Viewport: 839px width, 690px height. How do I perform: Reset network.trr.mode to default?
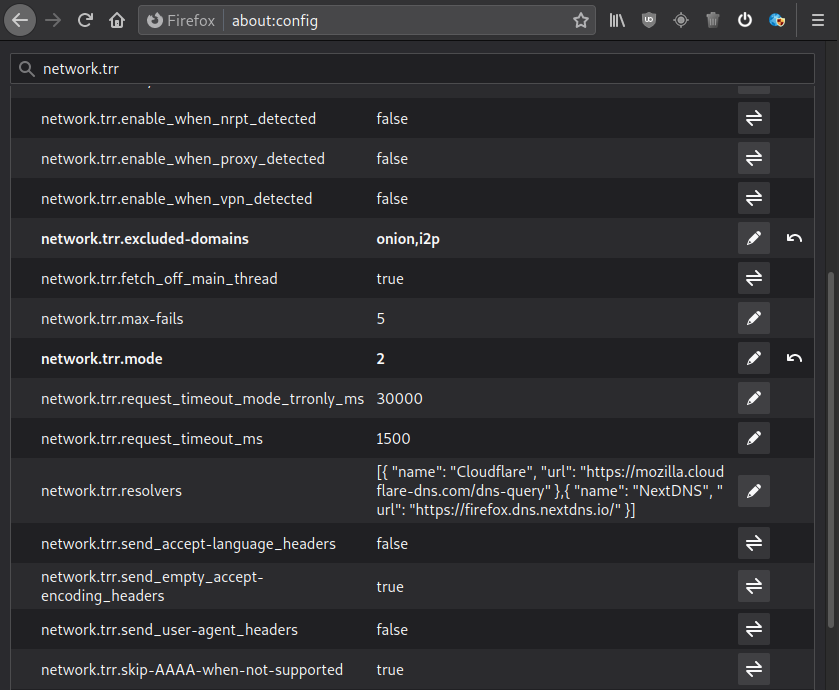[x=794, y=358]
